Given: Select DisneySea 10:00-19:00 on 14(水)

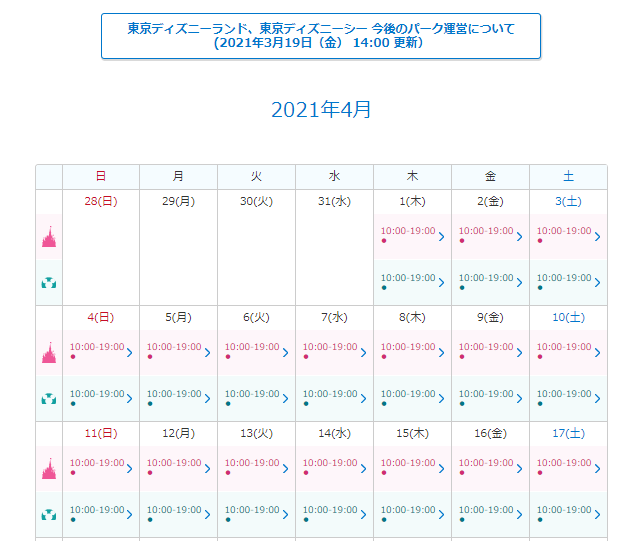Looking at the screenshot, I should coord(330,510).
